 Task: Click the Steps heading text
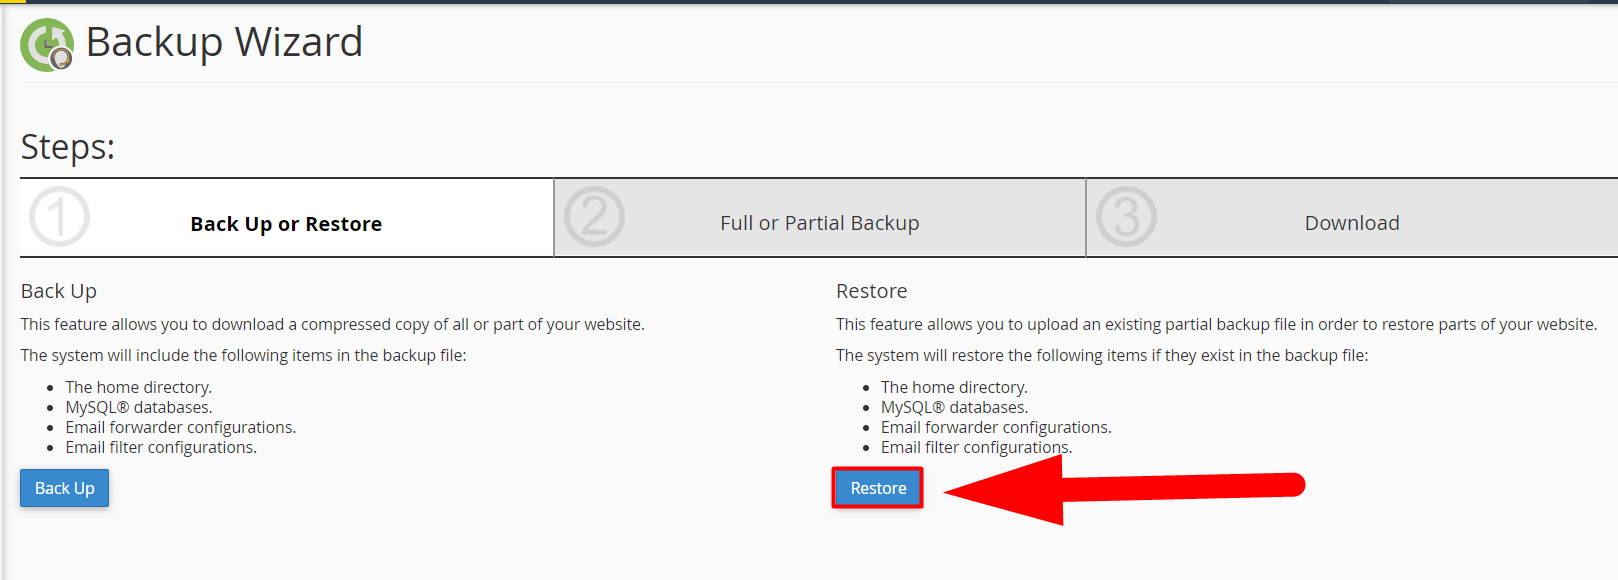coord(68,147)
